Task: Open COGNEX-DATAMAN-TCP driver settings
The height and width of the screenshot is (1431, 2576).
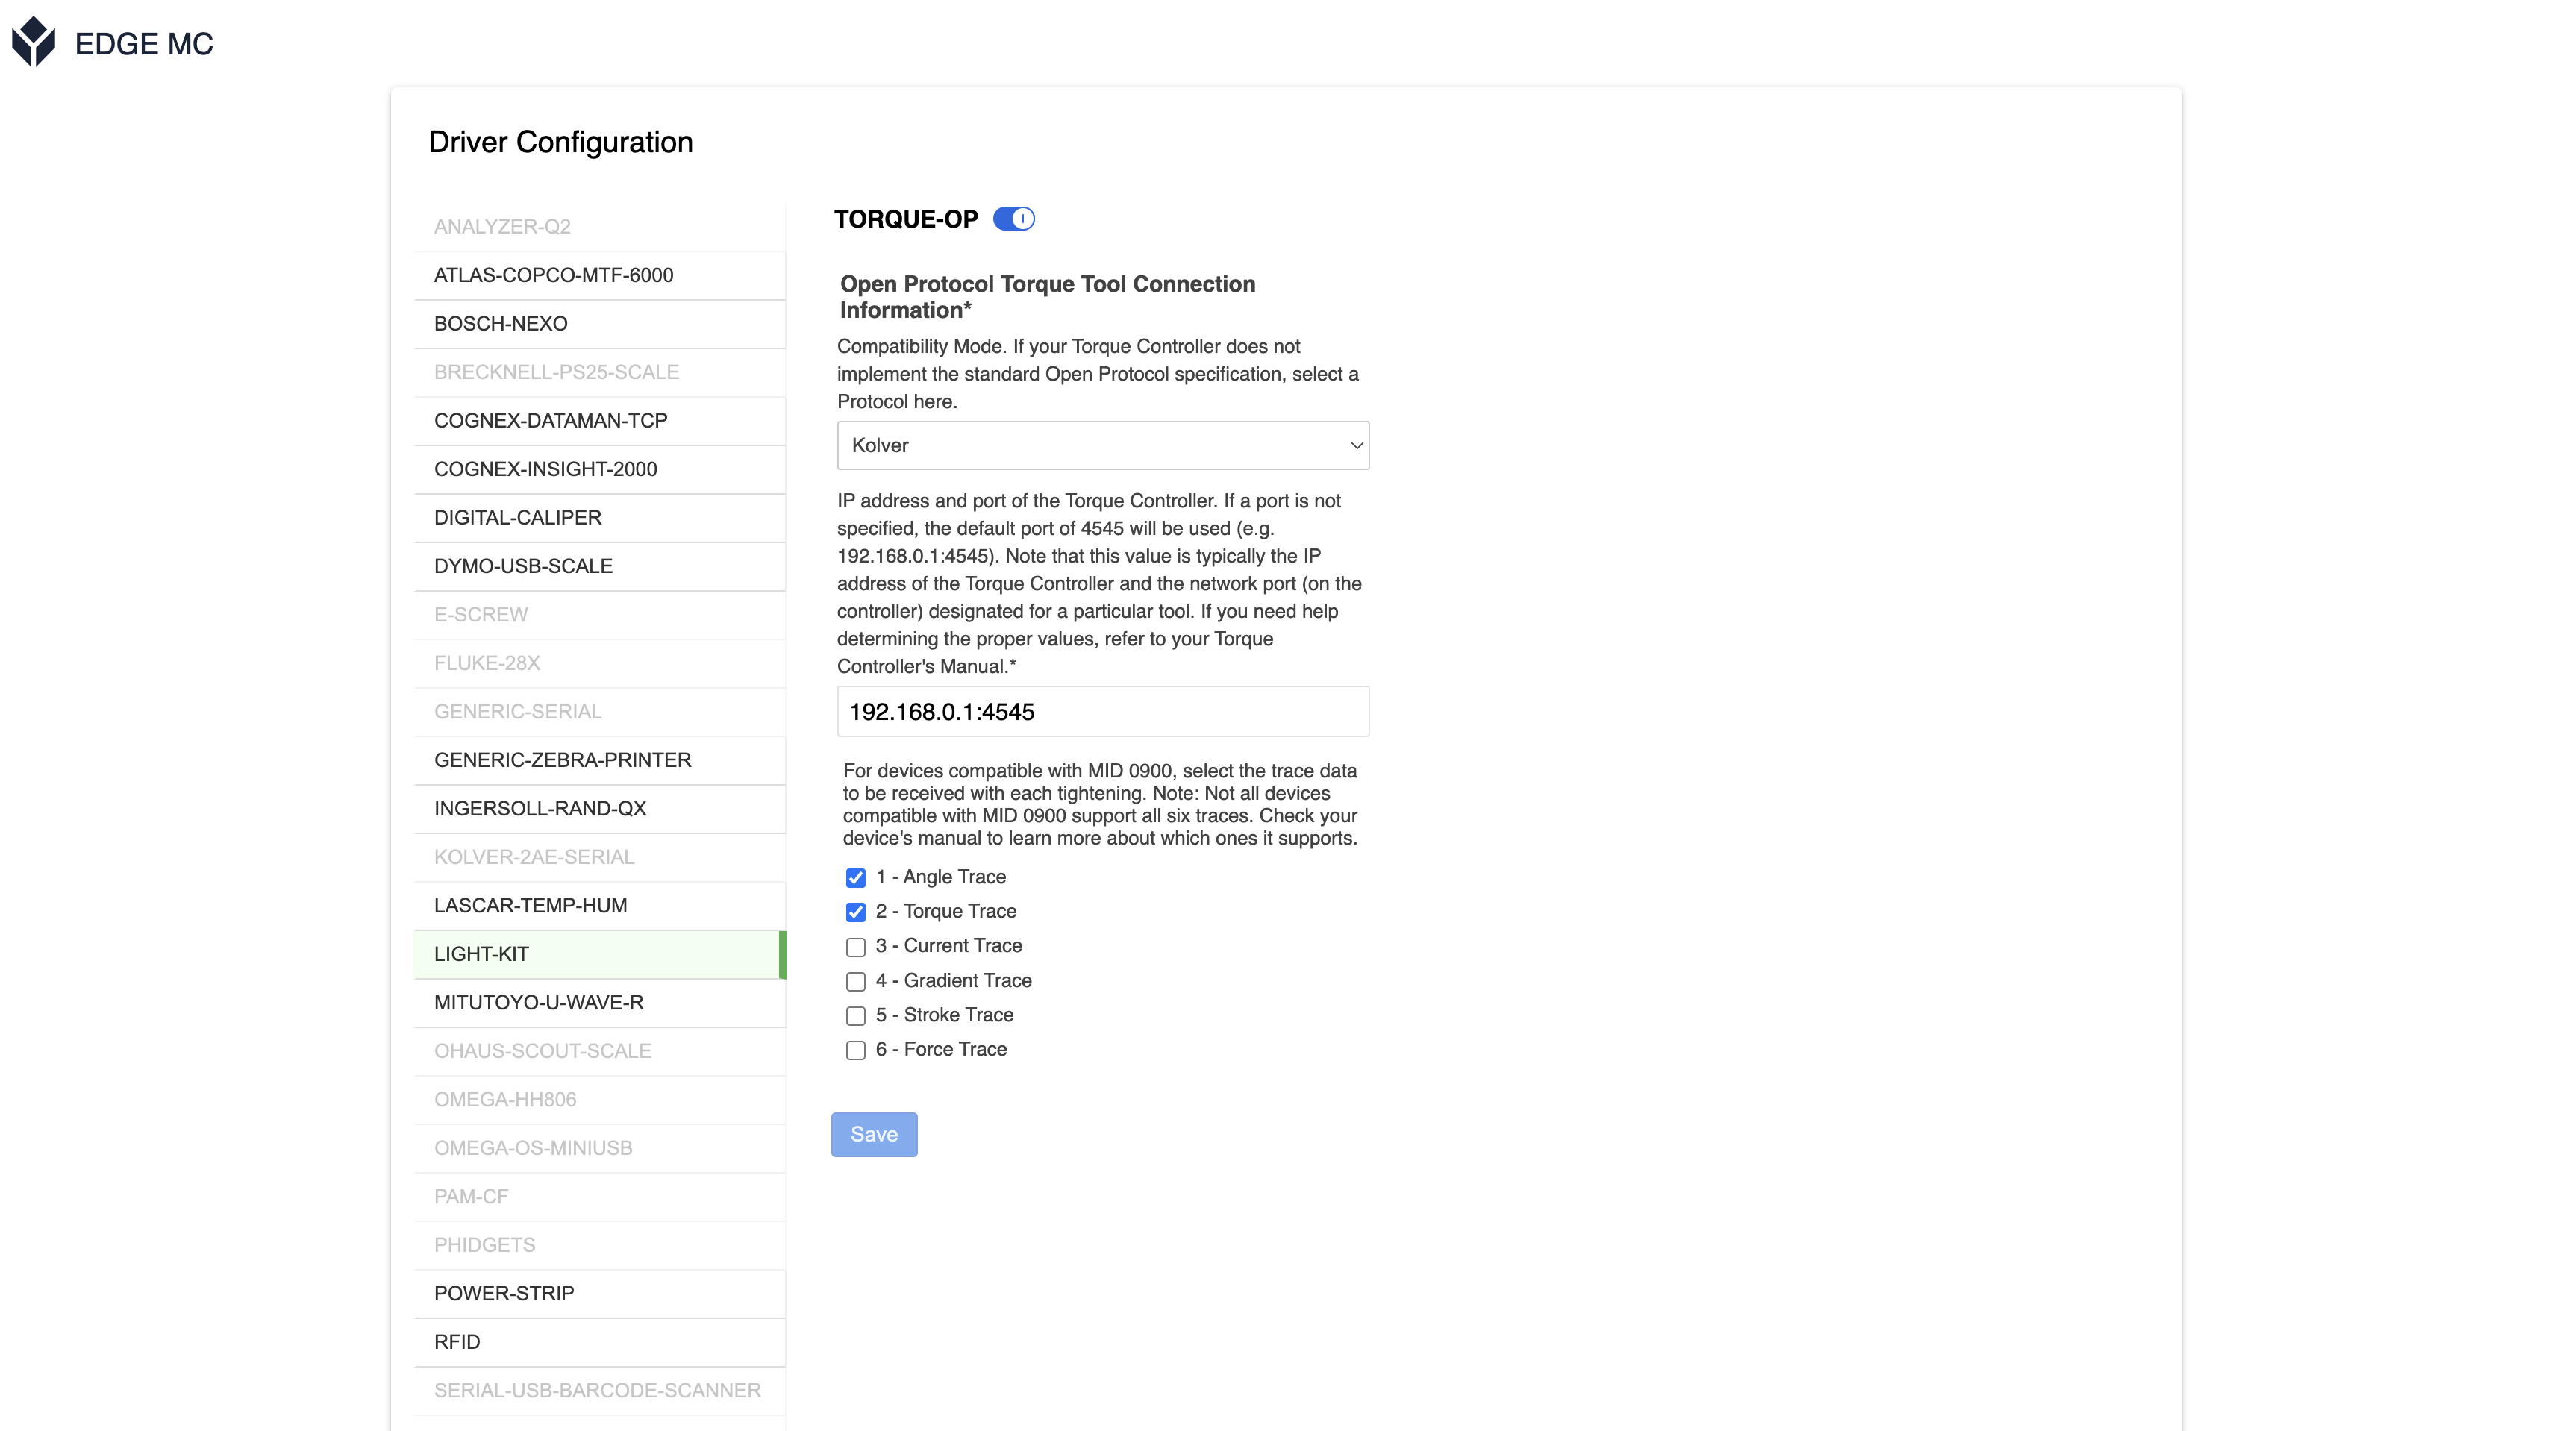Action: (600, 421)
